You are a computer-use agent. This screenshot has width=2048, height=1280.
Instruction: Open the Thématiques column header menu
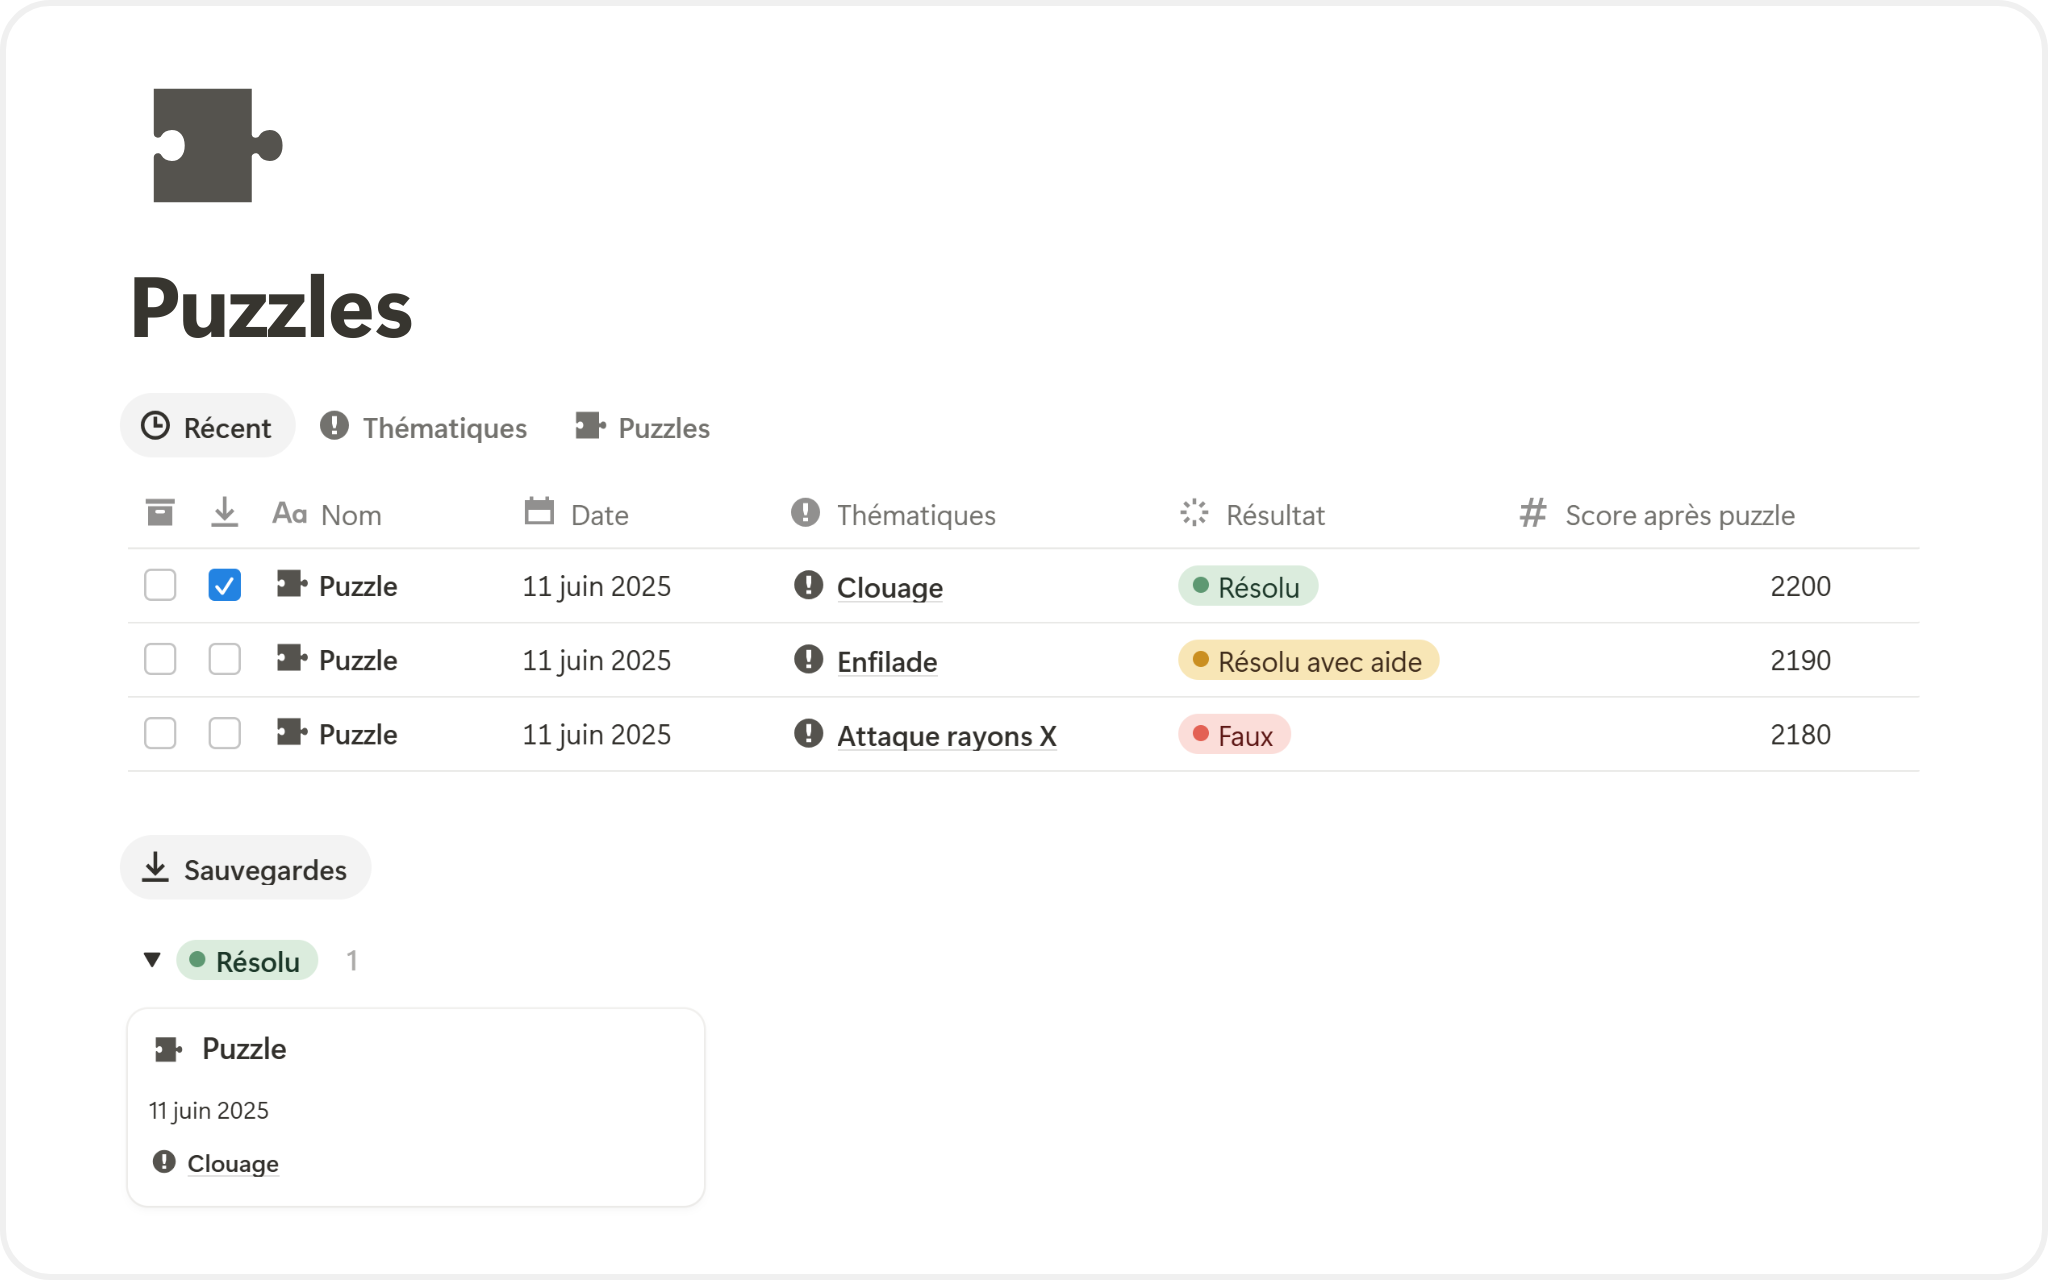coord(915,515)
